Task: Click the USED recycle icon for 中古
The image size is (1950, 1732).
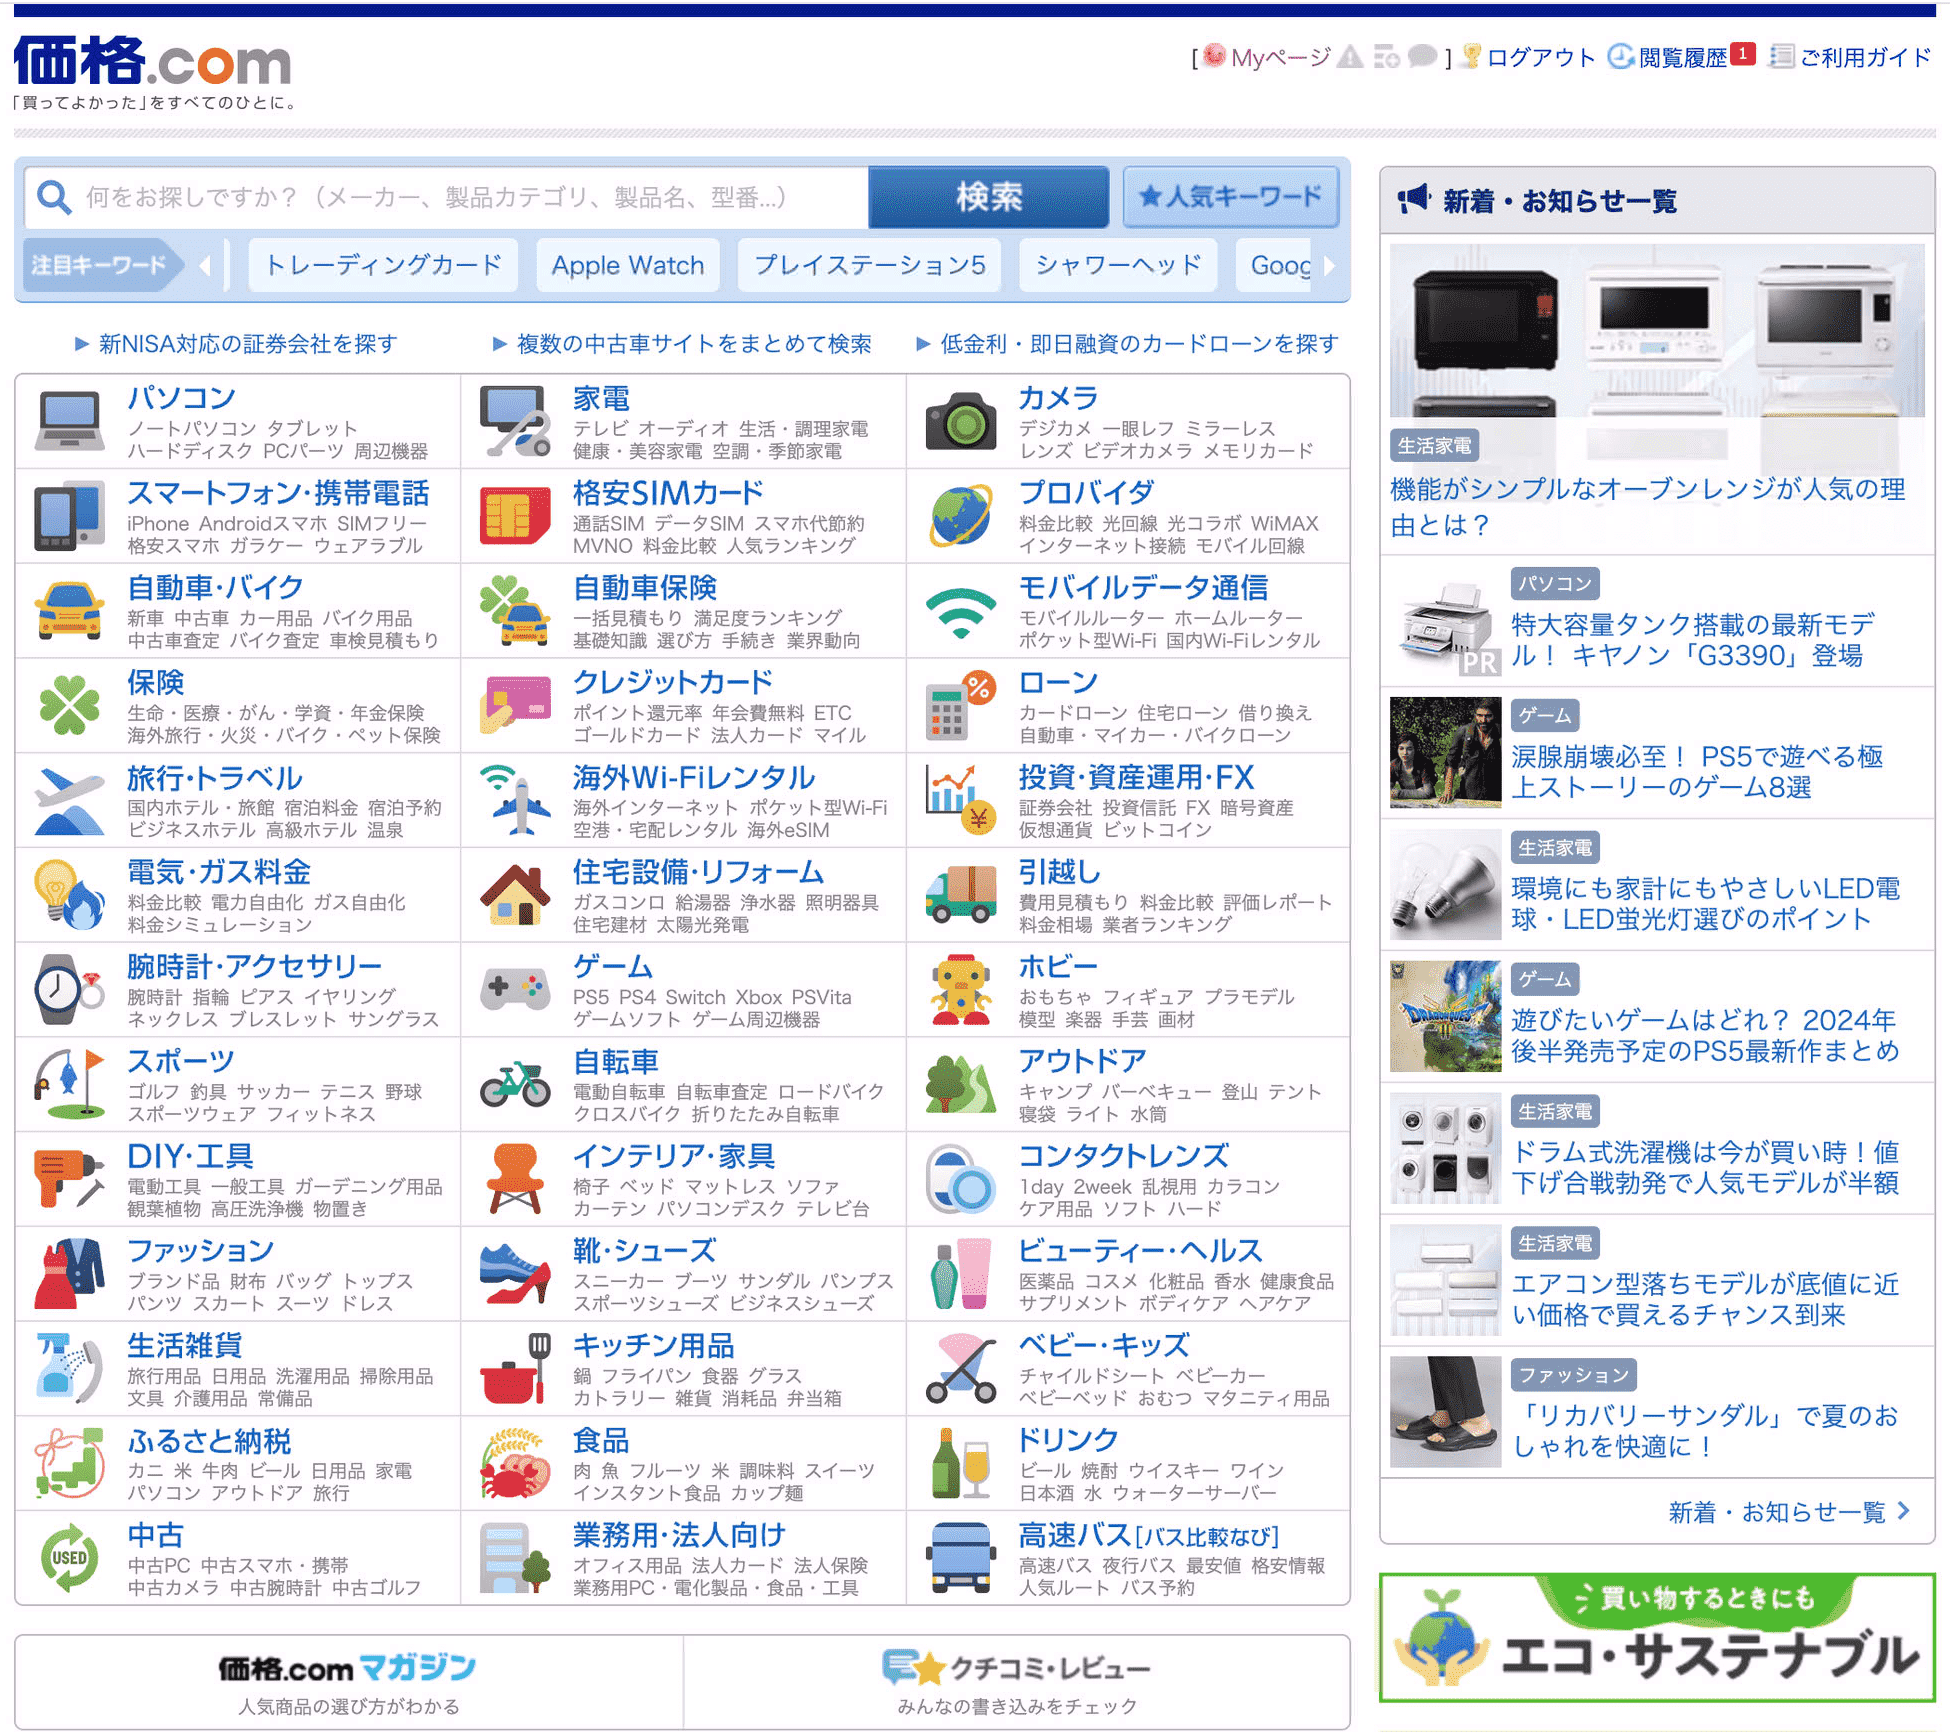Action: click(69, 1557)
